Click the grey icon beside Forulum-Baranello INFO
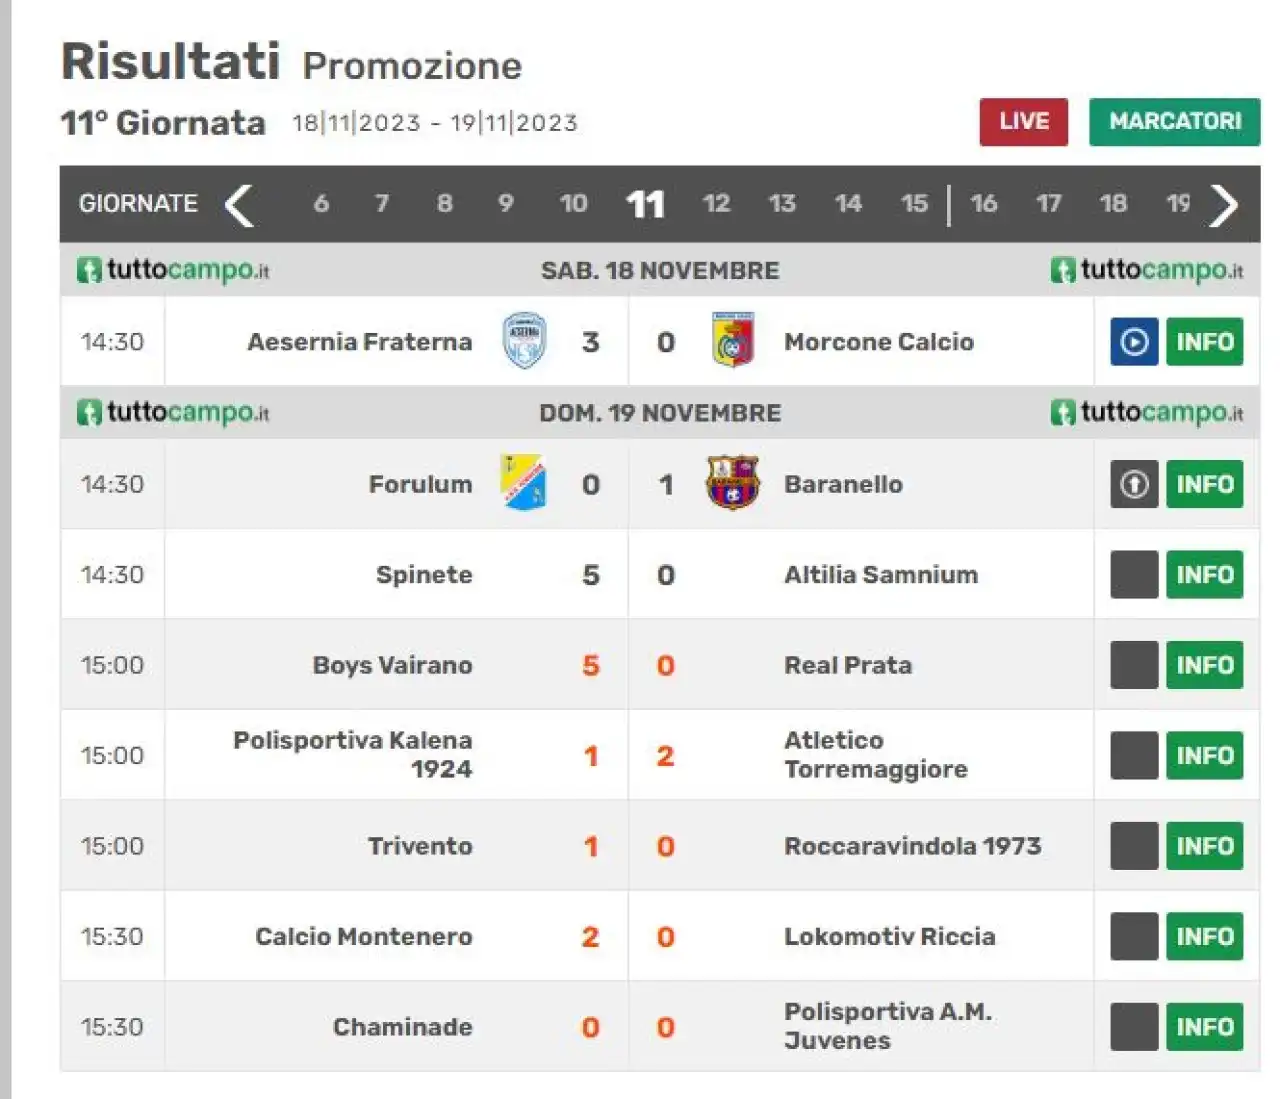 click(x=1134, y=484)
